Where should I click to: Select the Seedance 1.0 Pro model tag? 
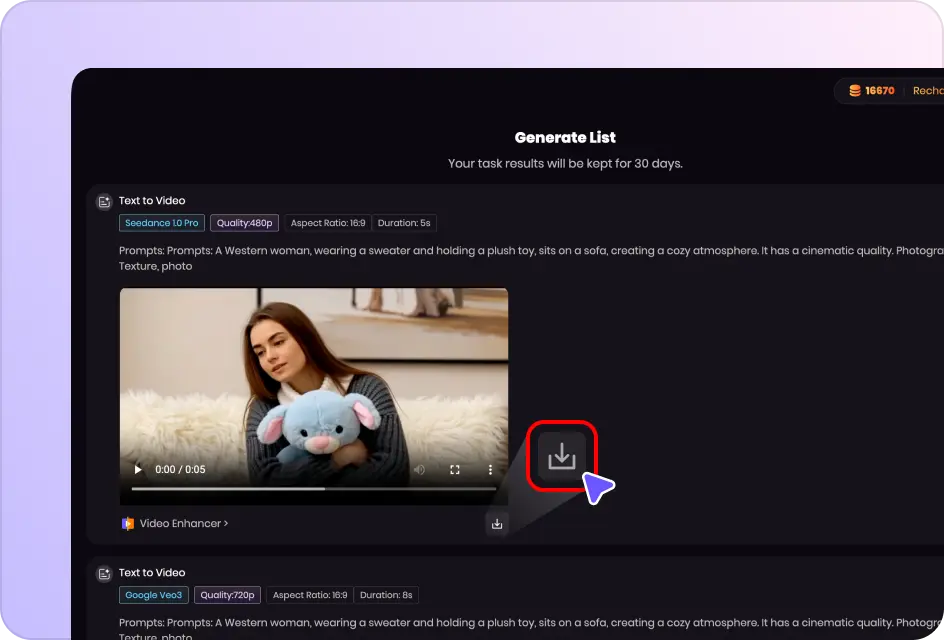pos(161,223)
